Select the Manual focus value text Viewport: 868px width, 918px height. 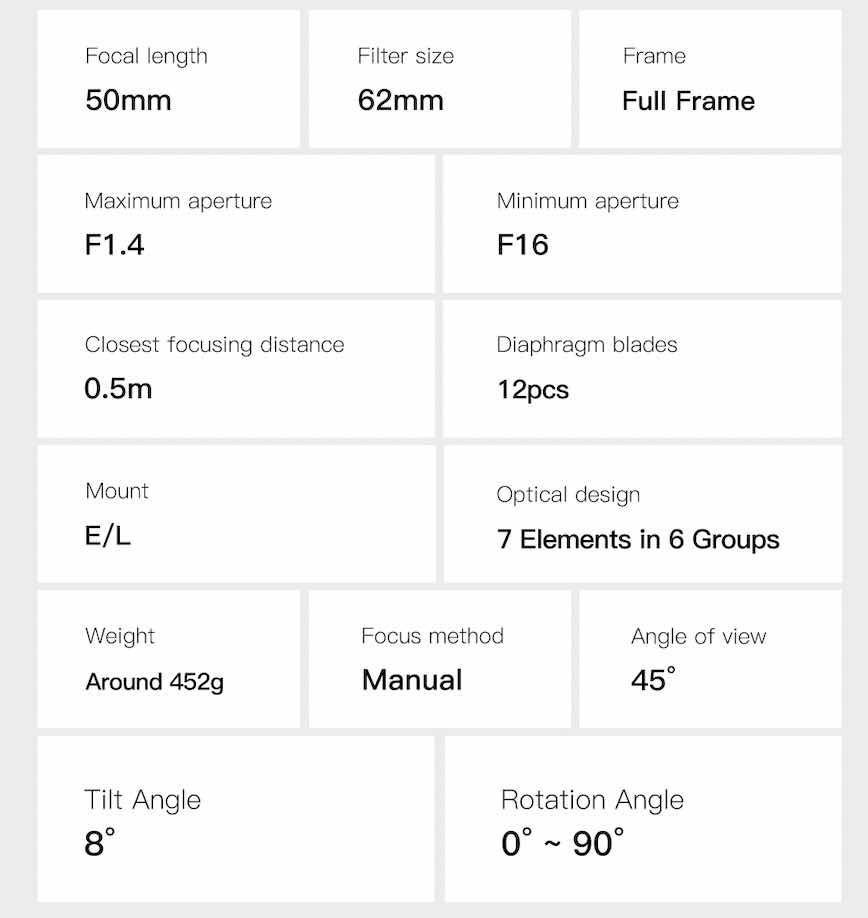click(x=412, y=680)
